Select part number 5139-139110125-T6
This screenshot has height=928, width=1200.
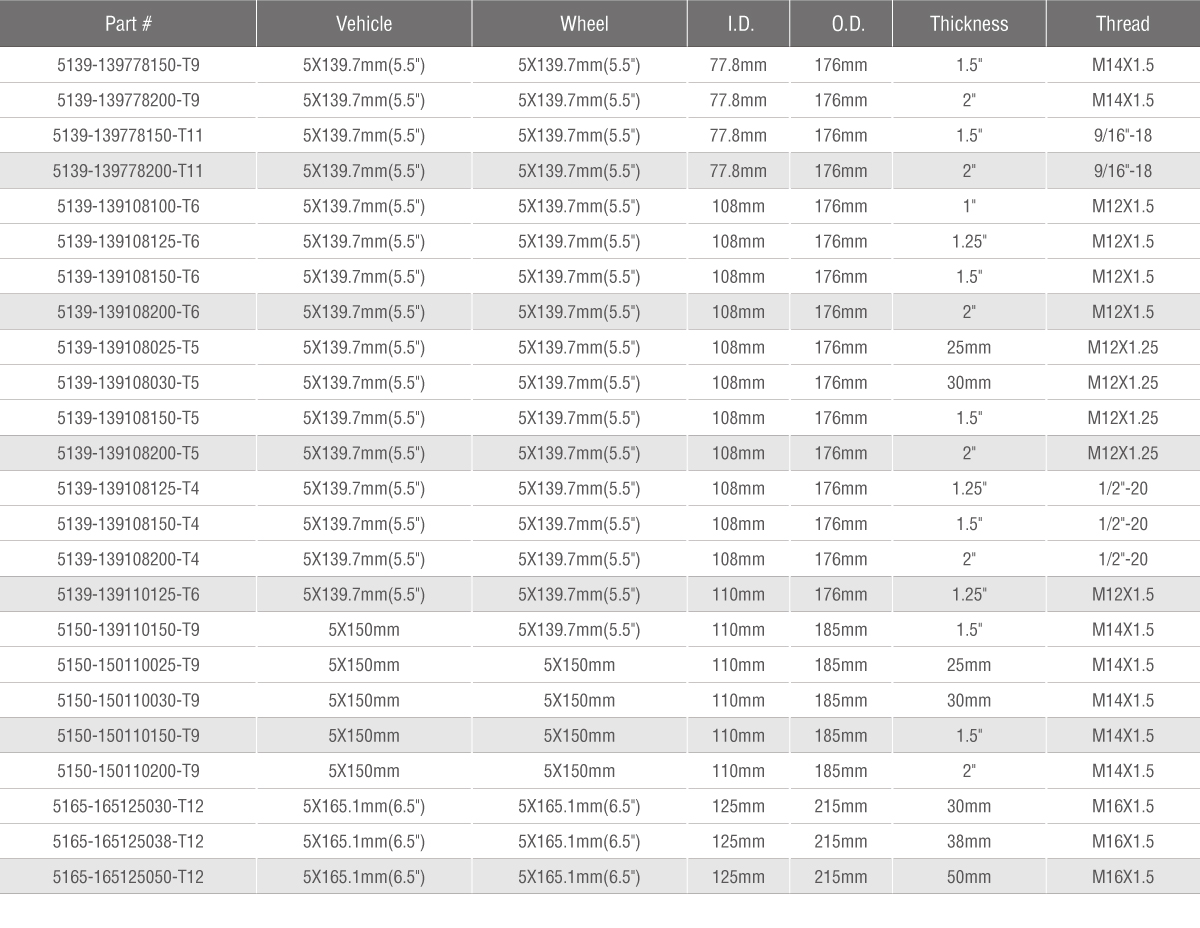click(x=128, y=595)
